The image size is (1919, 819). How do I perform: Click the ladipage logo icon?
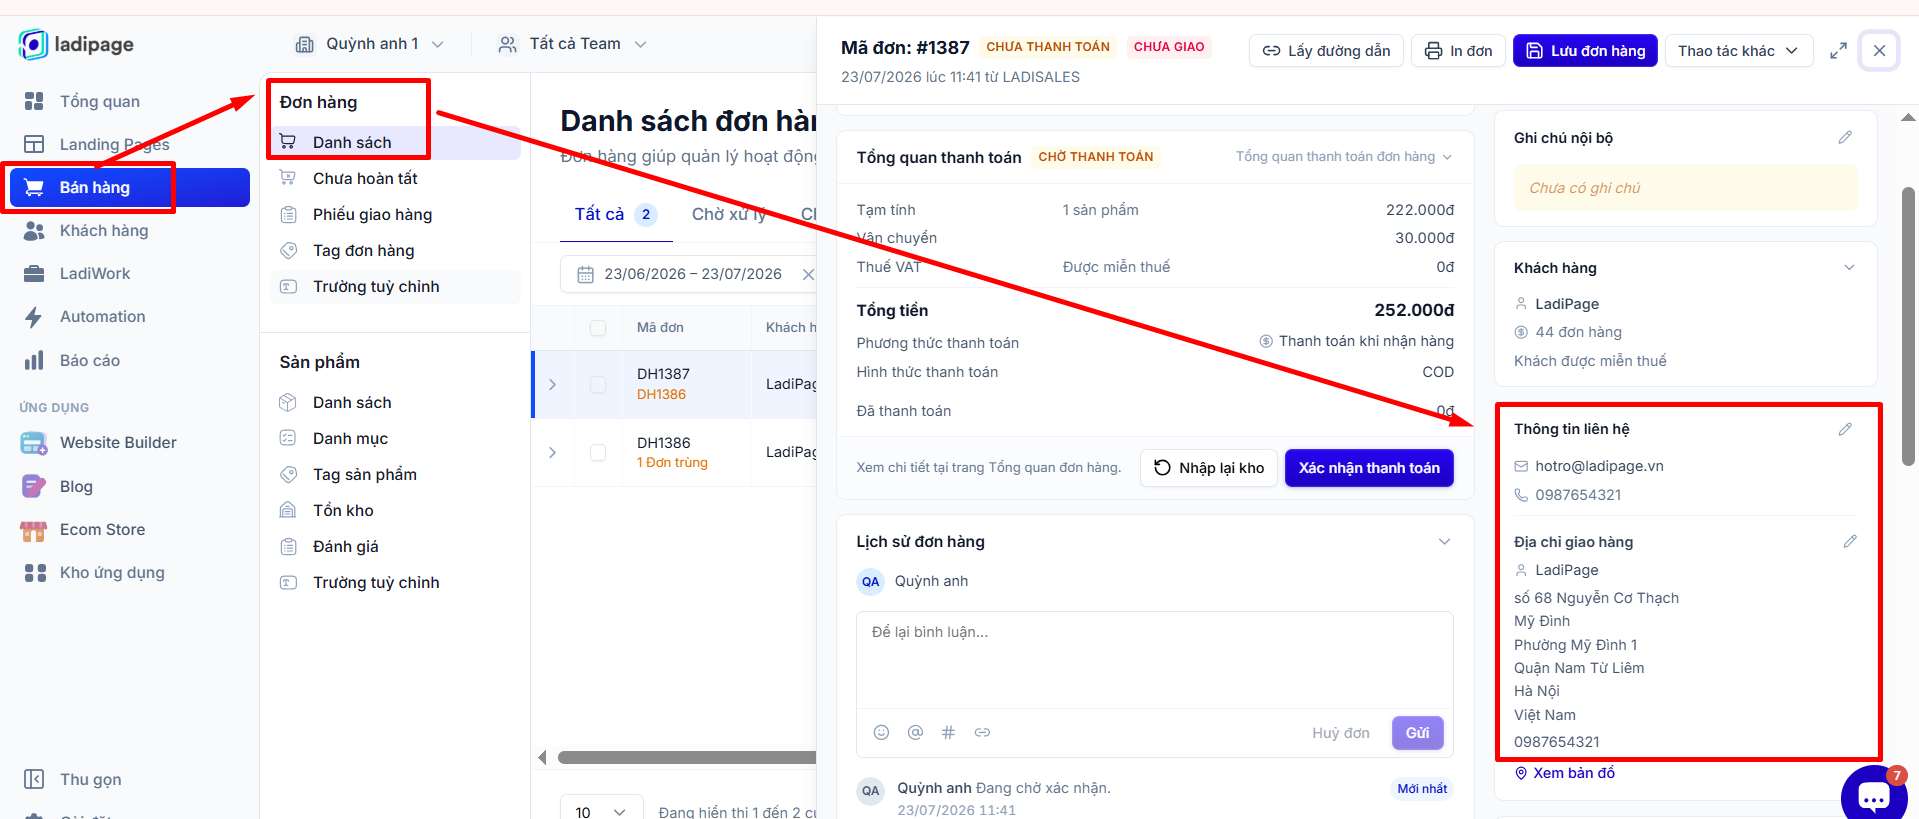coord(33,44)
